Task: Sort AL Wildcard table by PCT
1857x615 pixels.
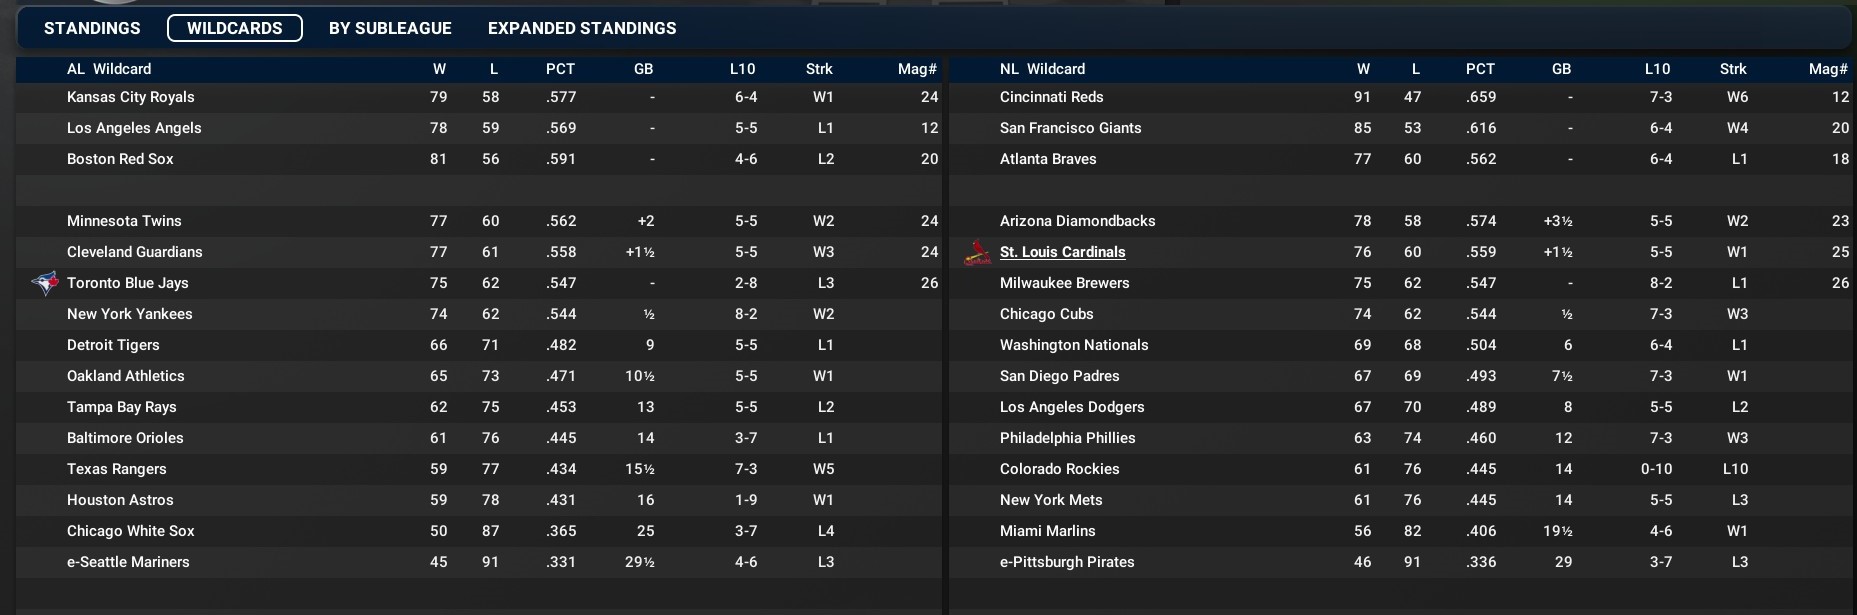Action: [x=560, y=69]
